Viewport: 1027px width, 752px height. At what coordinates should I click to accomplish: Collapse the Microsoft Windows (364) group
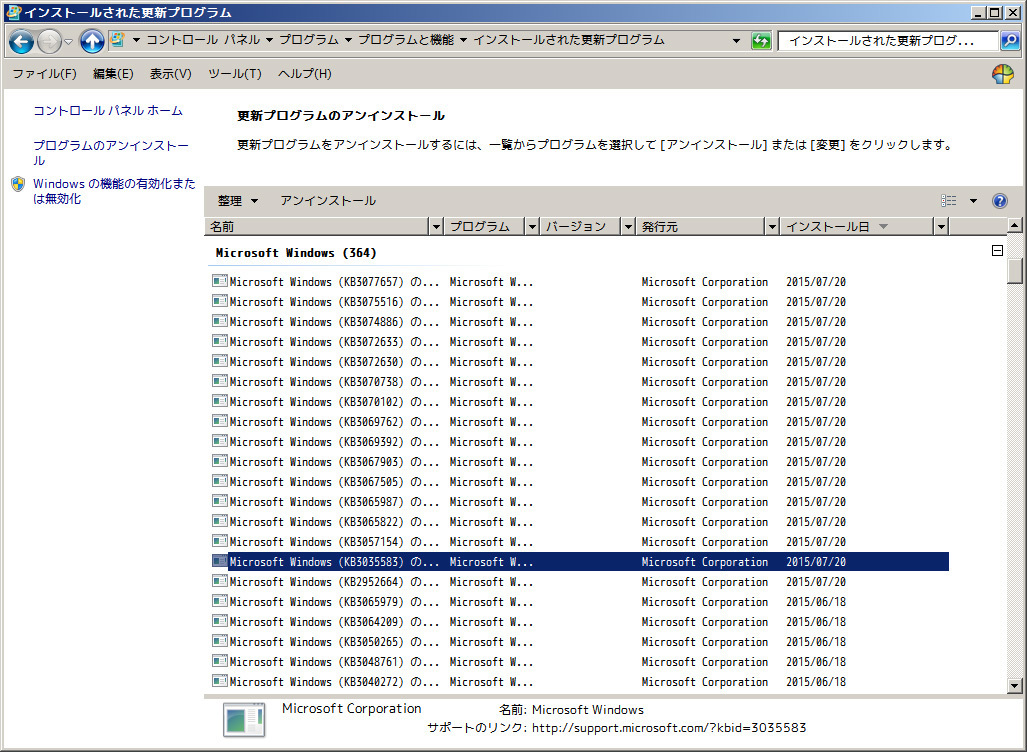(x=997, y=251)
